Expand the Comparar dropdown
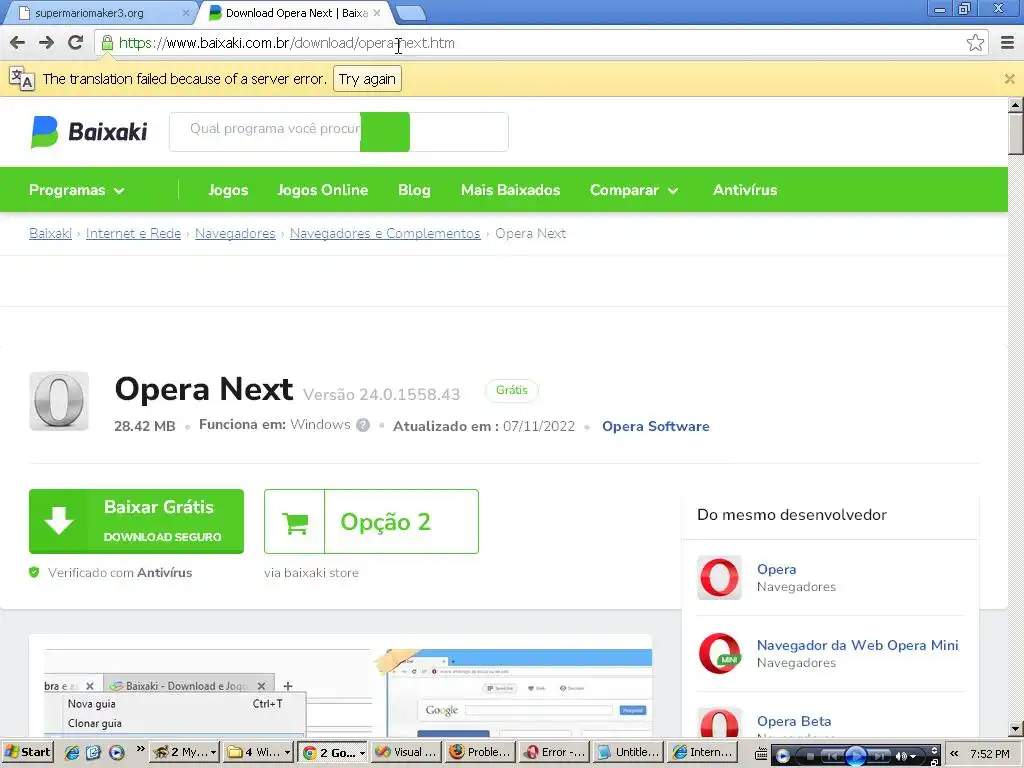 click(633, 190)
